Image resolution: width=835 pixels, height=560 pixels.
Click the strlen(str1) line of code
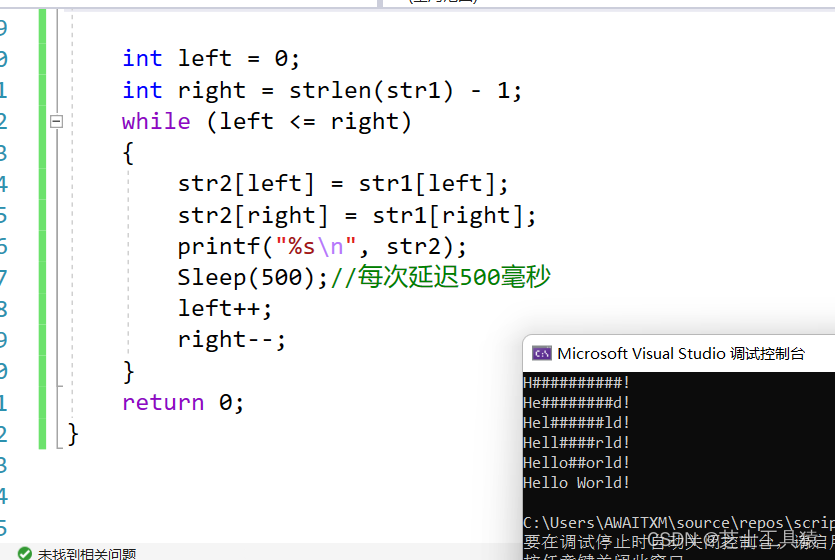[322, 90]
